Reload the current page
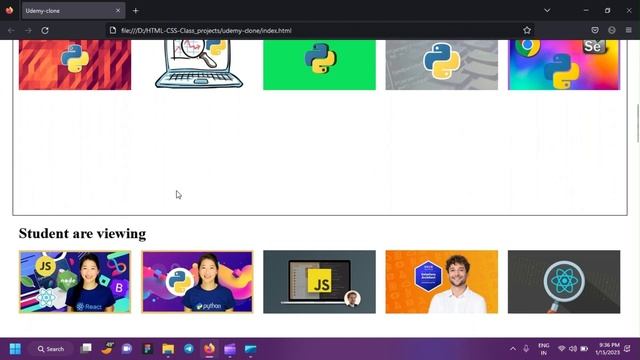Image resolution: width=640 pixels, height=360 pixels. click(45, 31)
